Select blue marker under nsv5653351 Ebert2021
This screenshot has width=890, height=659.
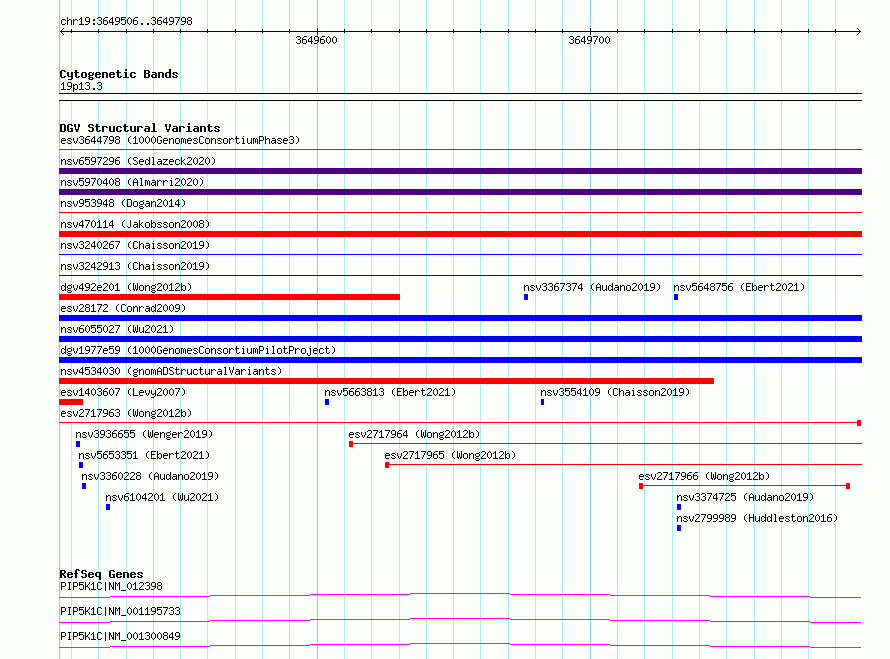tap(81, 465)
